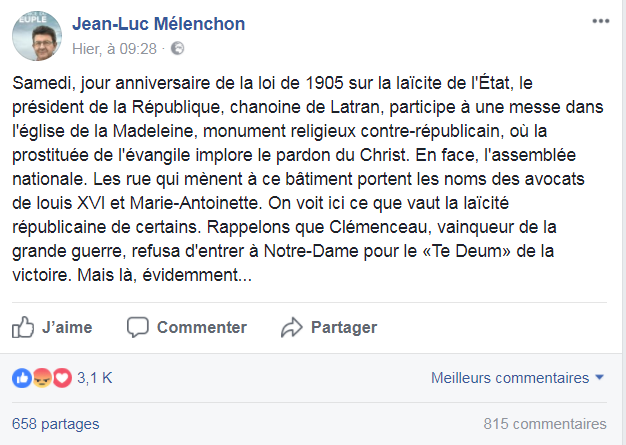626x445 pixels.
Task: Click the angry face reaction icon
Action: click(42, 378)
